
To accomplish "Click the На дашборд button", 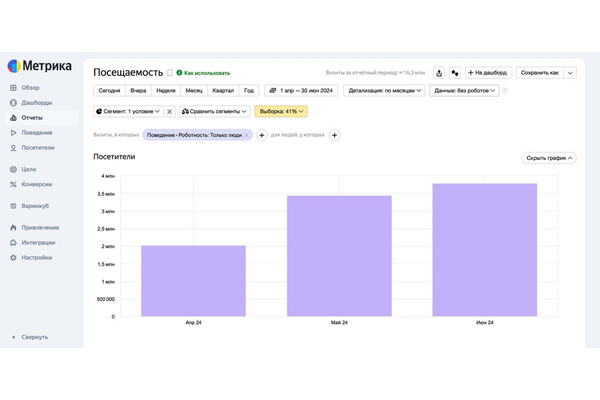I will coord(489,73).
